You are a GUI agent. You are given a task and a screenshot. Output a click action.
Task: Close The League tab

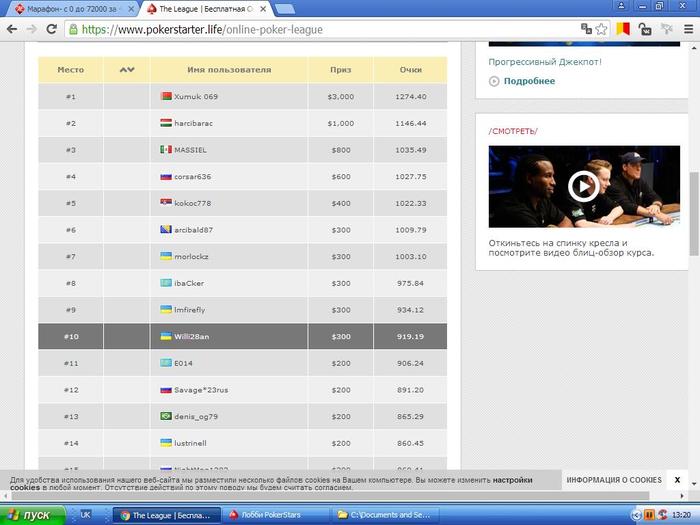[263, 9]
